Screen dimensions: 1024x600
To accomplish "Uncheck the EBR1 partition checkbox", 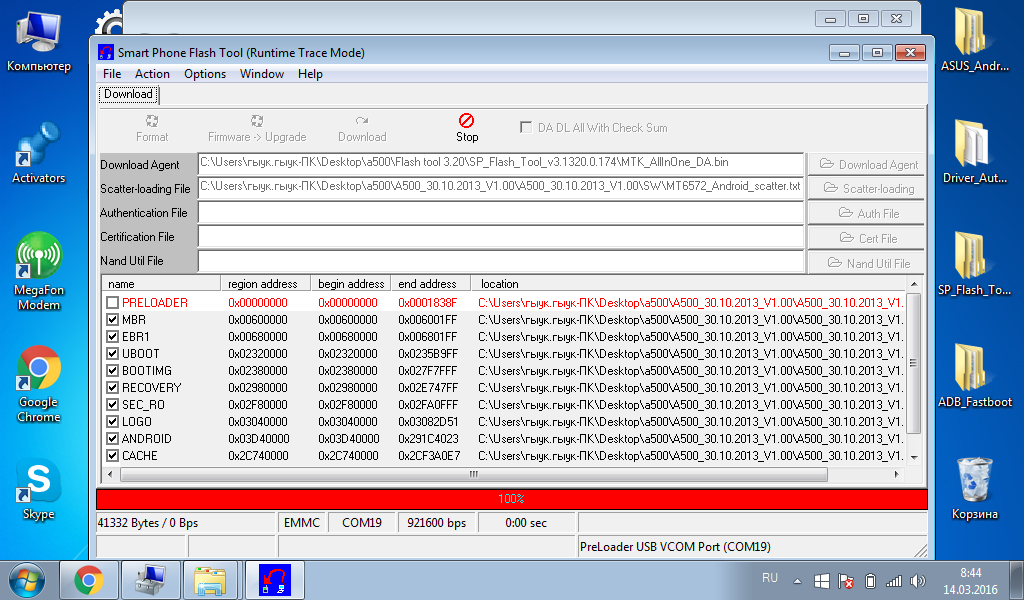I will 112,337.
